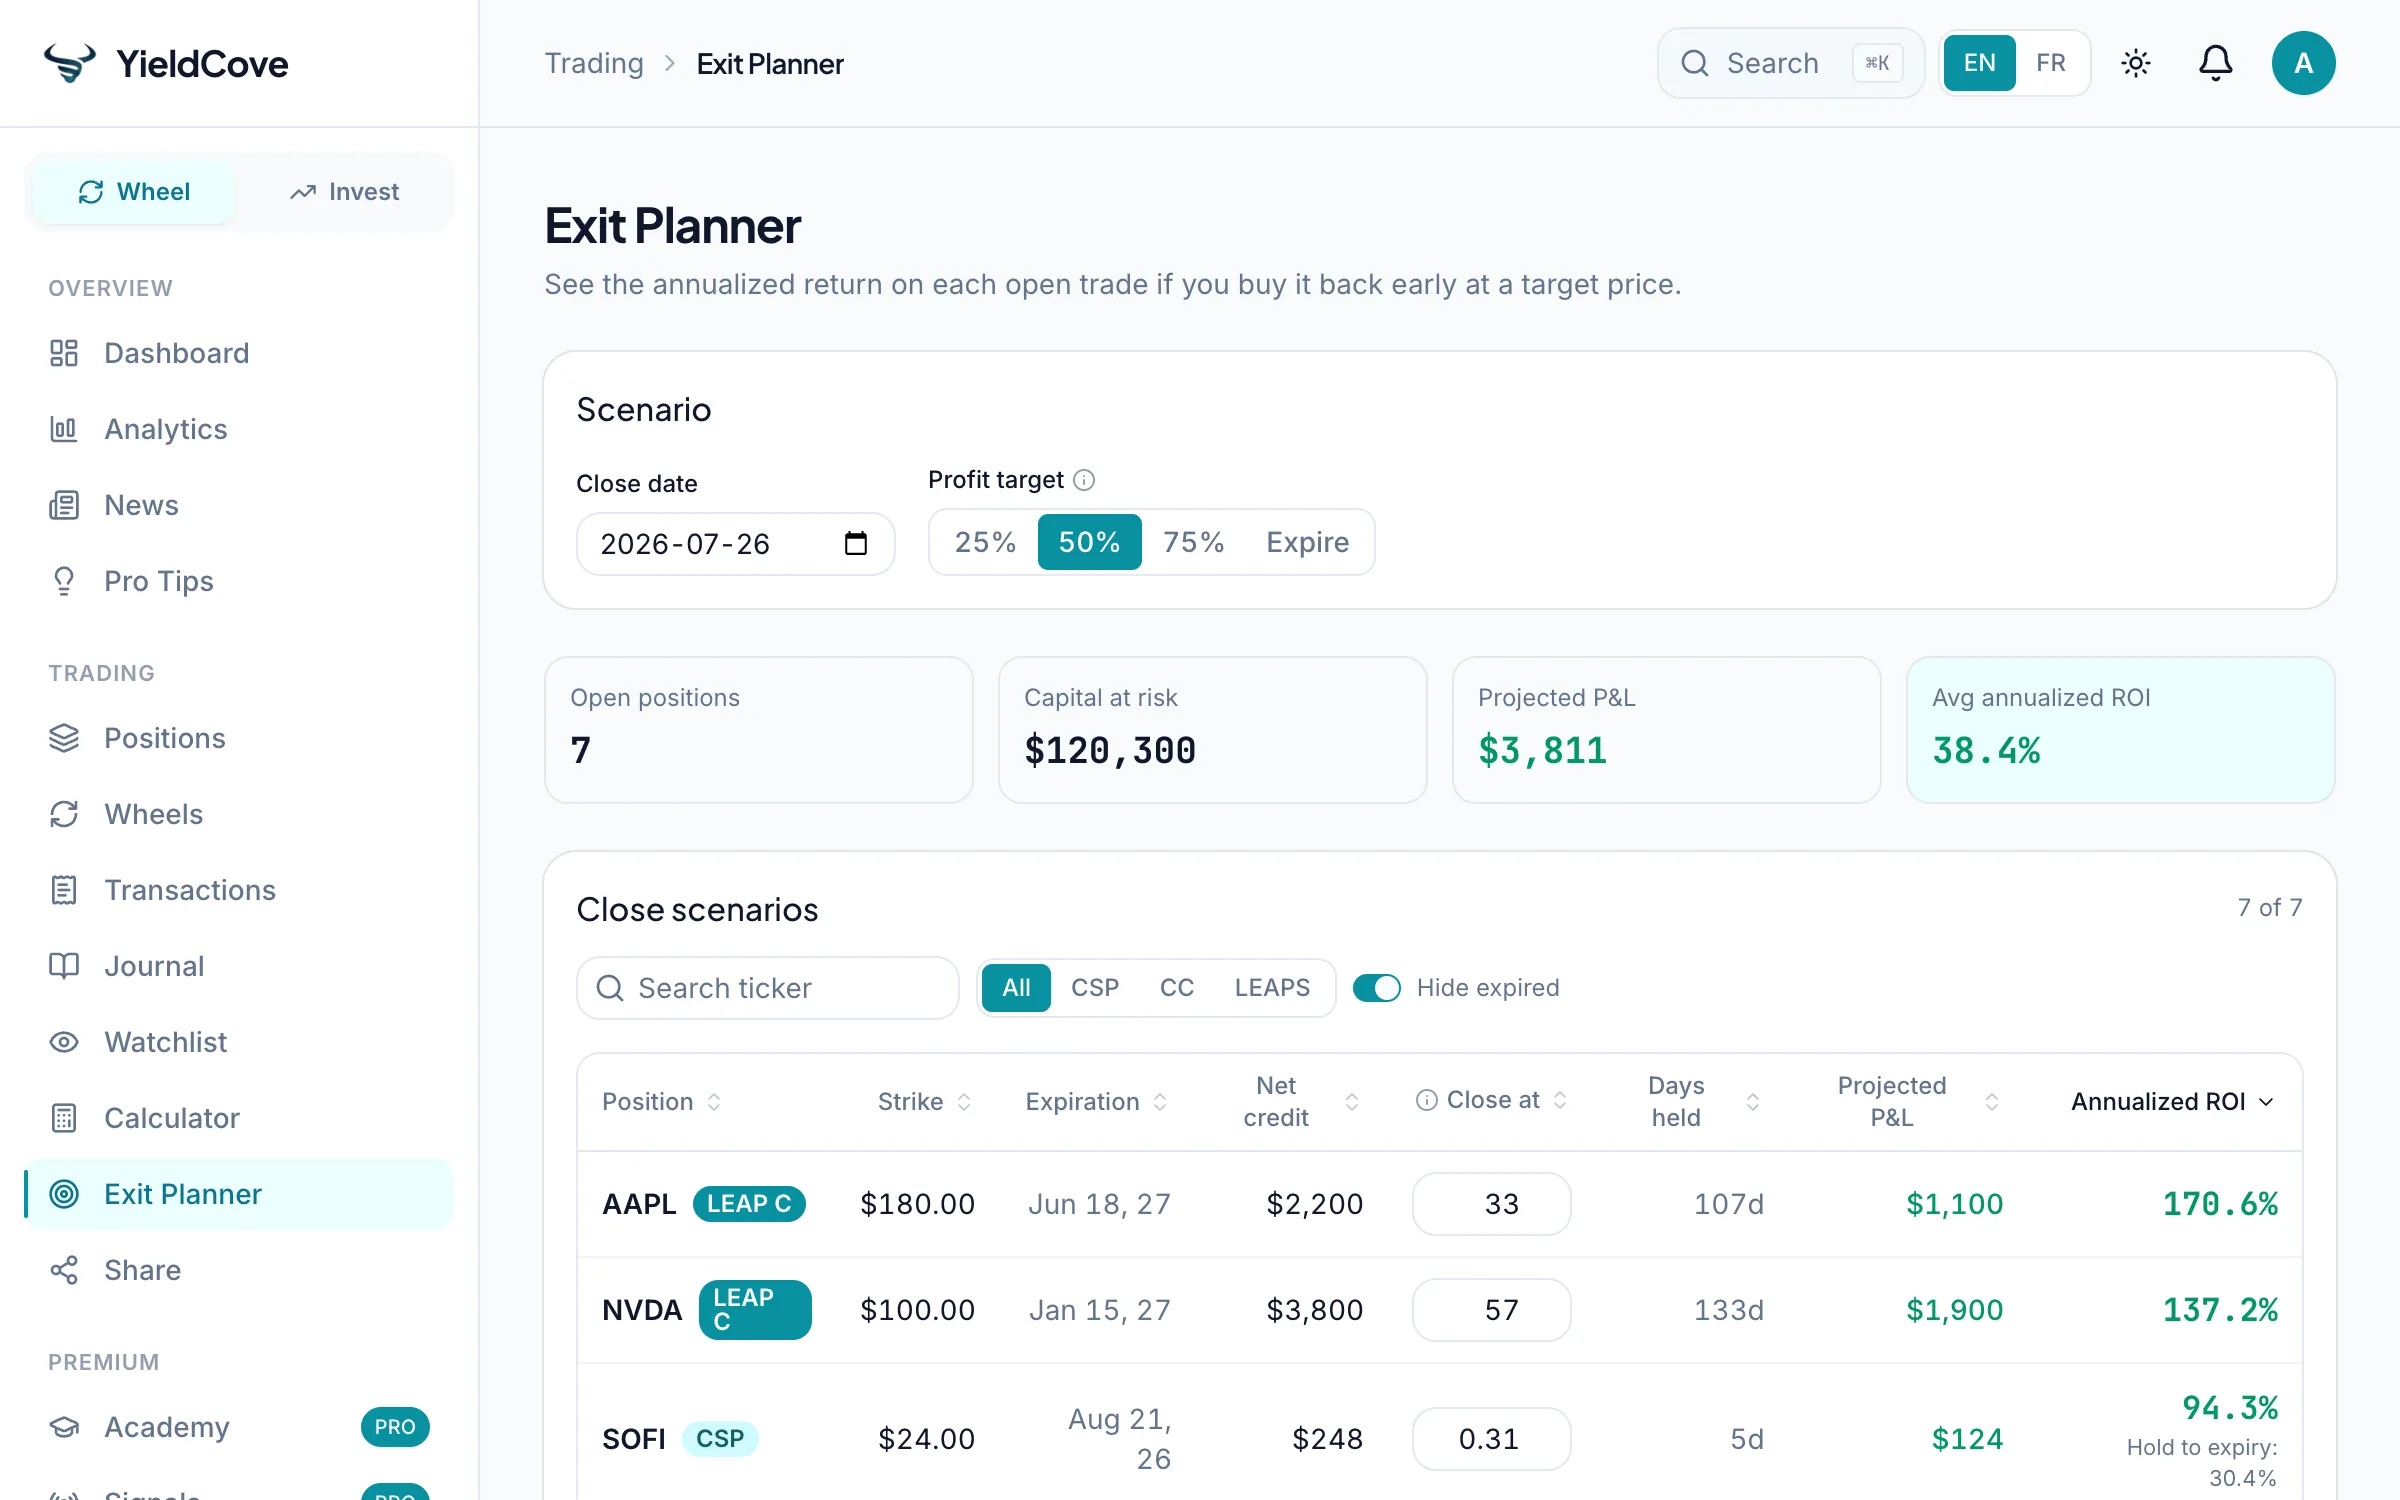Click the Close at column info icon
This screenshot has width=2400, height=1500.
click(1427, 1100)
